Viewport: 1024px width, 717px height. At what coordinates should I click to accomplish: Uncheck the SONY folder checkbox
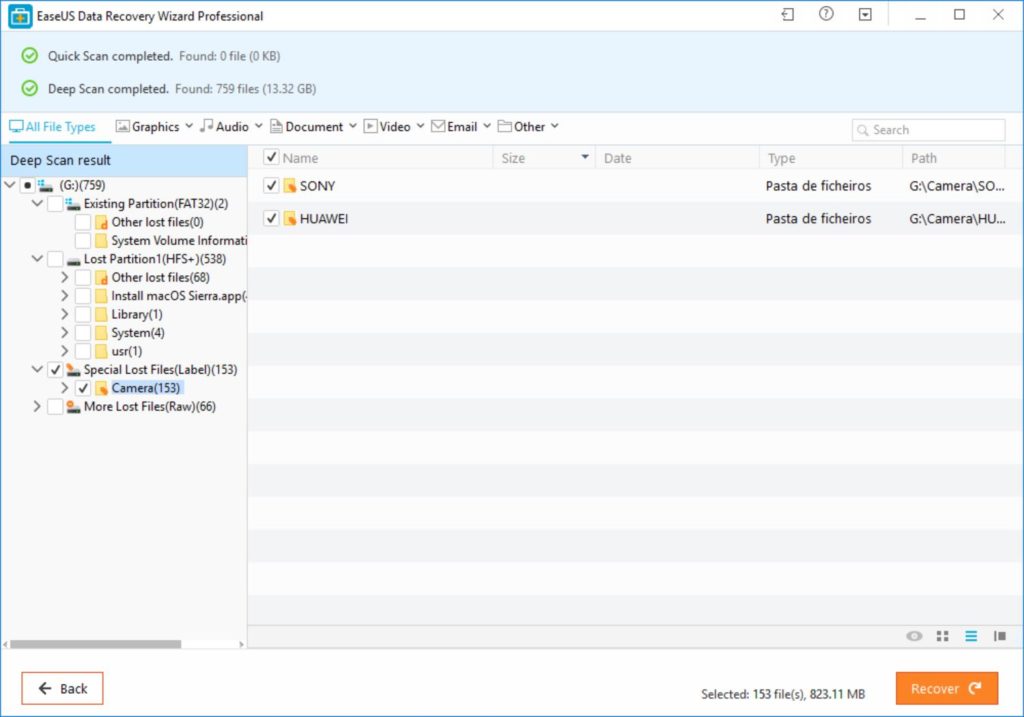(271, 185)
